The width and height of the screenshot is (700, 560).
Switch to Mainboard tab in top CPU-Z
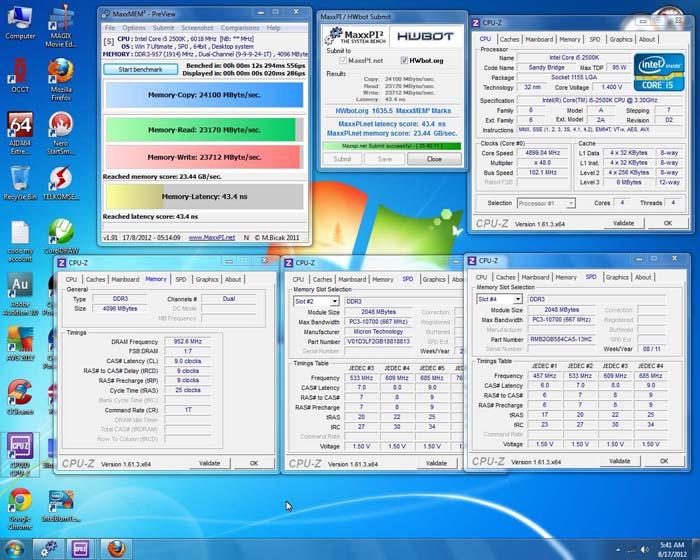[x=539, y=39]
